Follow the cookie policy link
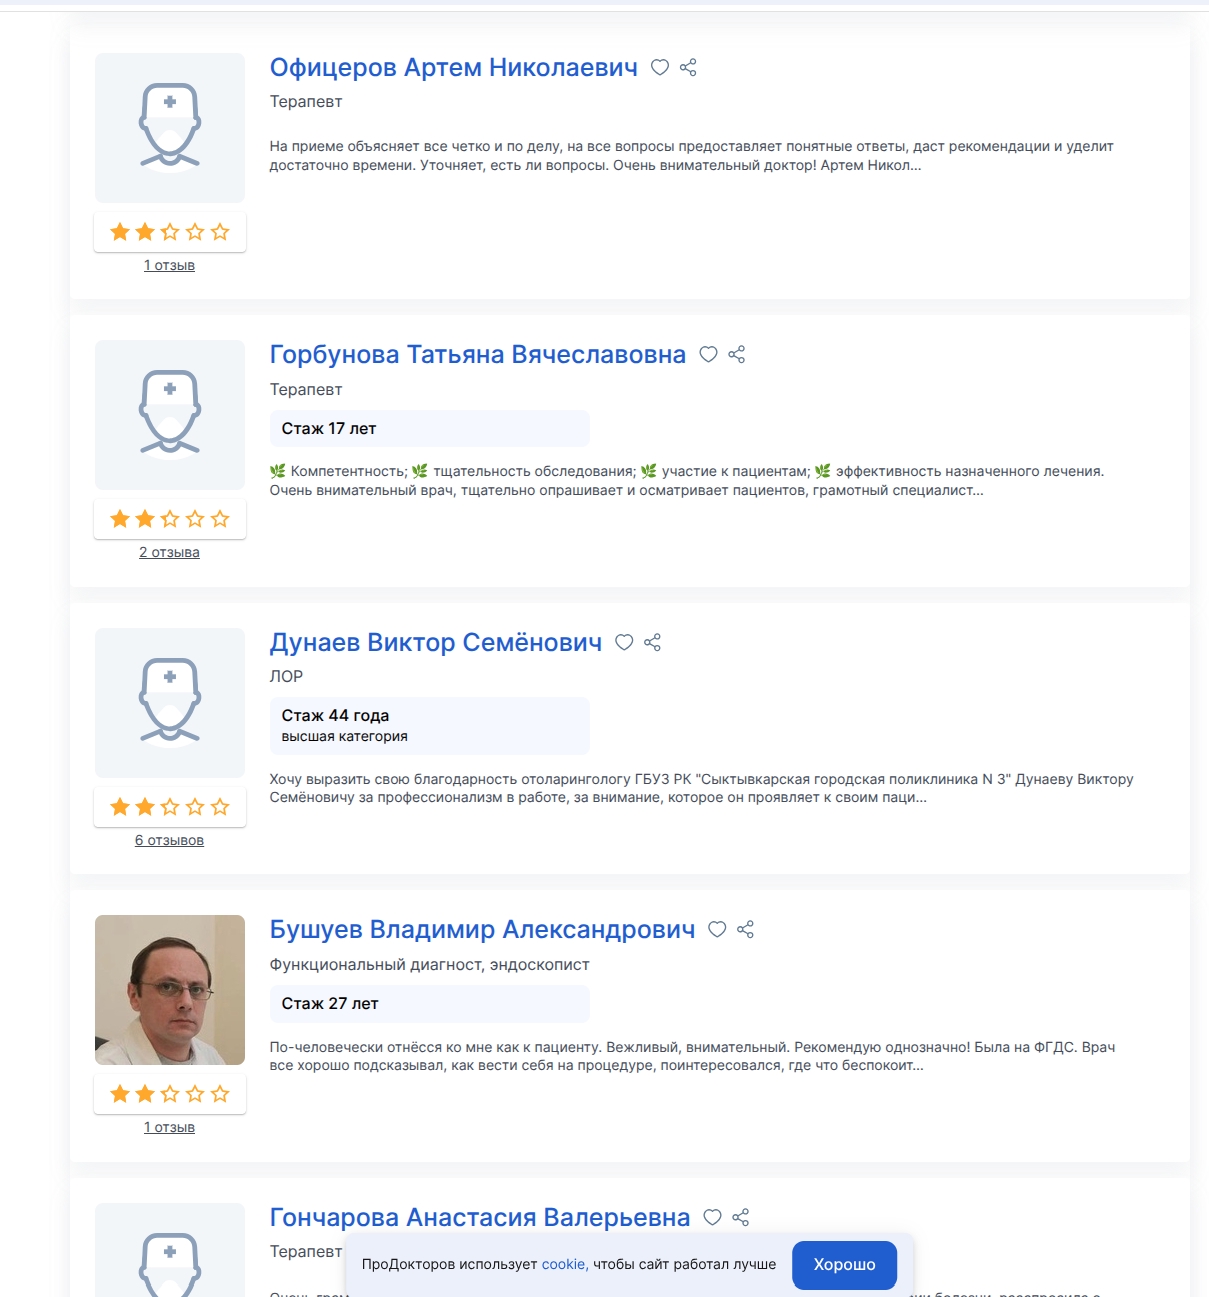Screen dimensions: 1209x1297 coord(563,1265)
